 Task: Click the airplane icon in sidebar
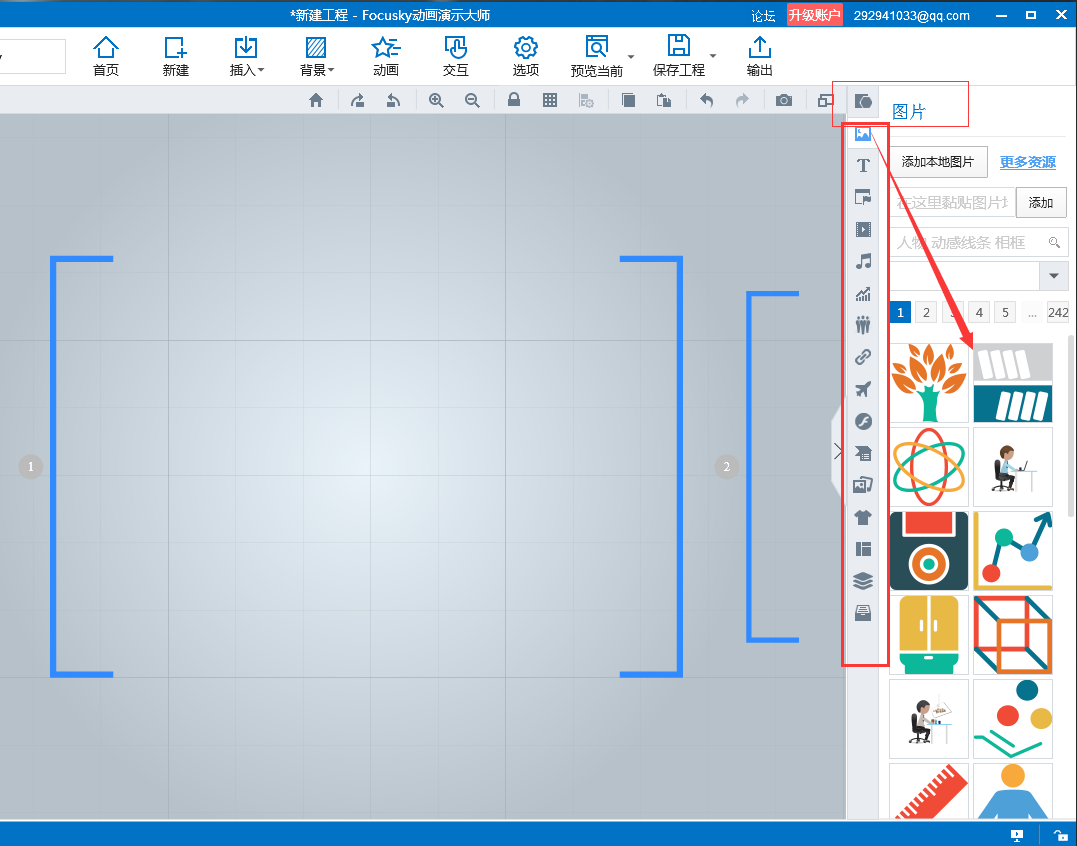point(863,389)
